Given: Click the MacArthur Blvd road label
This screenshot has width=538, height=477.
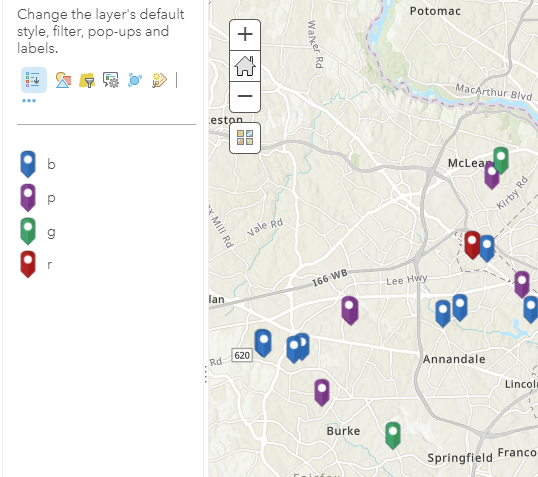Looking at the screenshot, I should [x=493, y=92].
